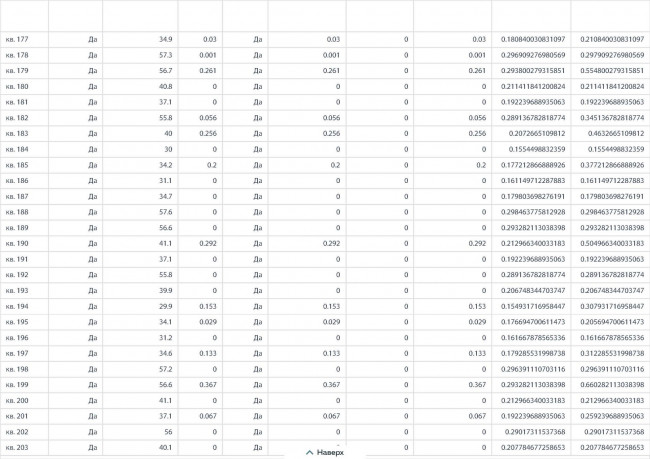This screenshot has width=650, height=459.
Task: Click the value 0.377212866888926
Action: point(612,165)
